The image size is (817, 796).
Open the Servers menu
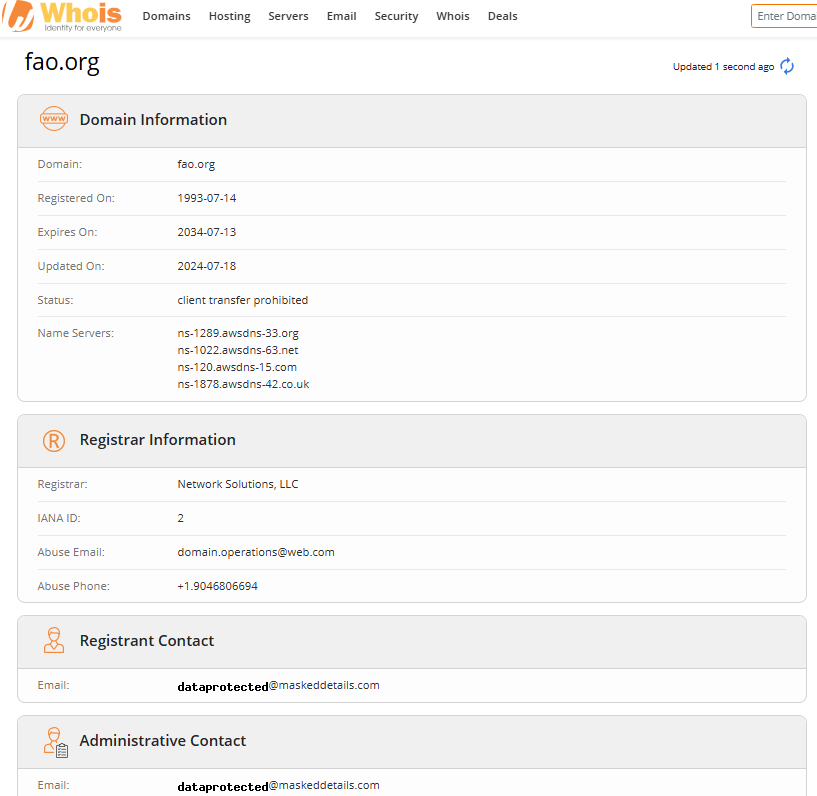pos(288,16)
